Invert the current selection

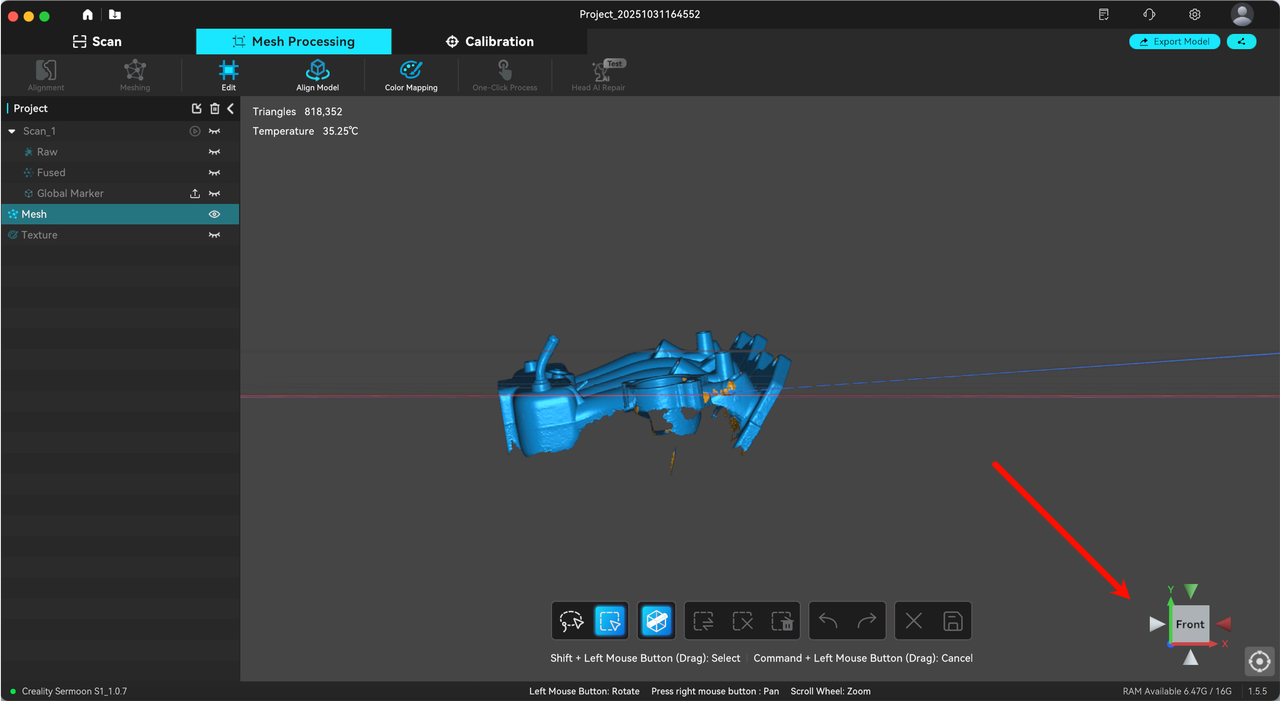[703, 620]
